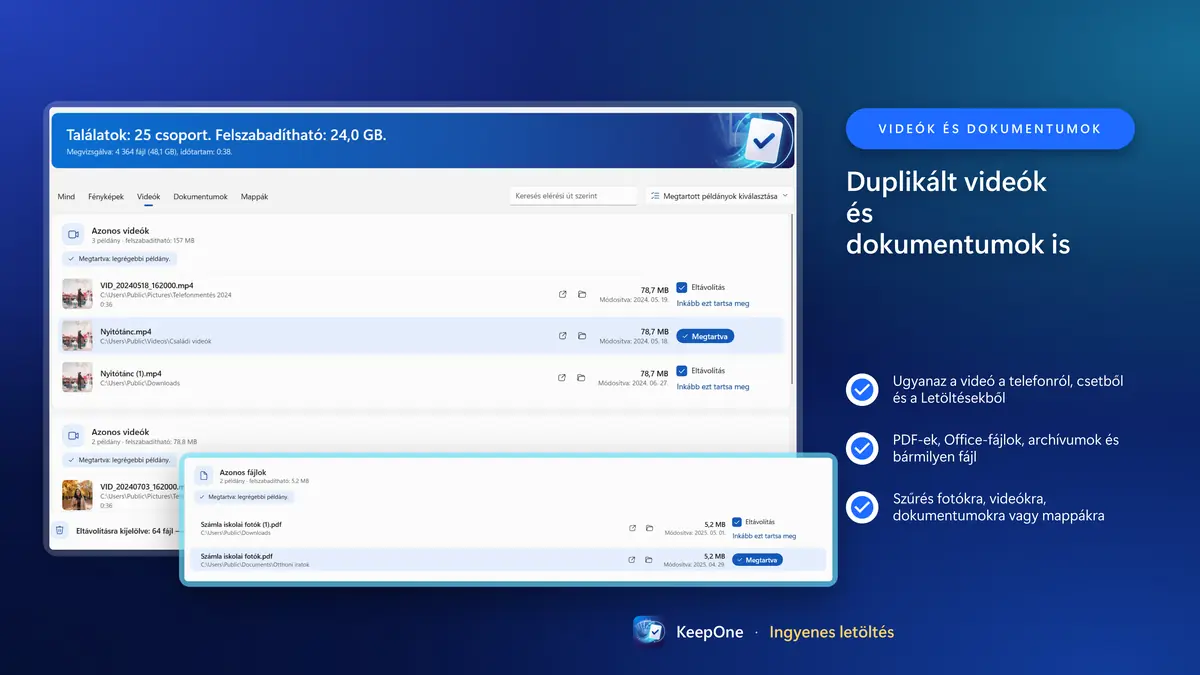Click the KeepOne app icon at the bottom
The height and width of the screenshot is (675, 1200).
(x=649, y=632)
